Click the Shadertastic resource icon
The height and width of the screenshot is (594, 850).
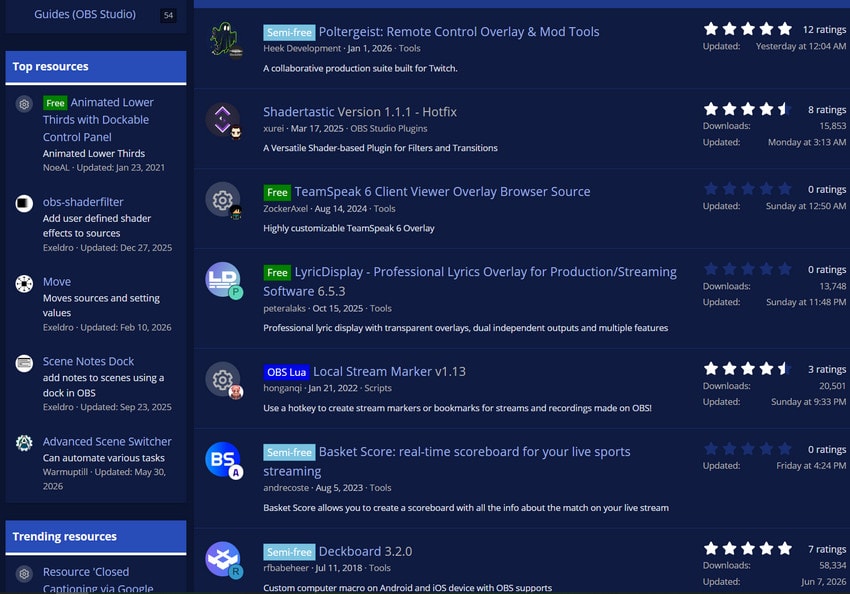[x=222, y=119]
